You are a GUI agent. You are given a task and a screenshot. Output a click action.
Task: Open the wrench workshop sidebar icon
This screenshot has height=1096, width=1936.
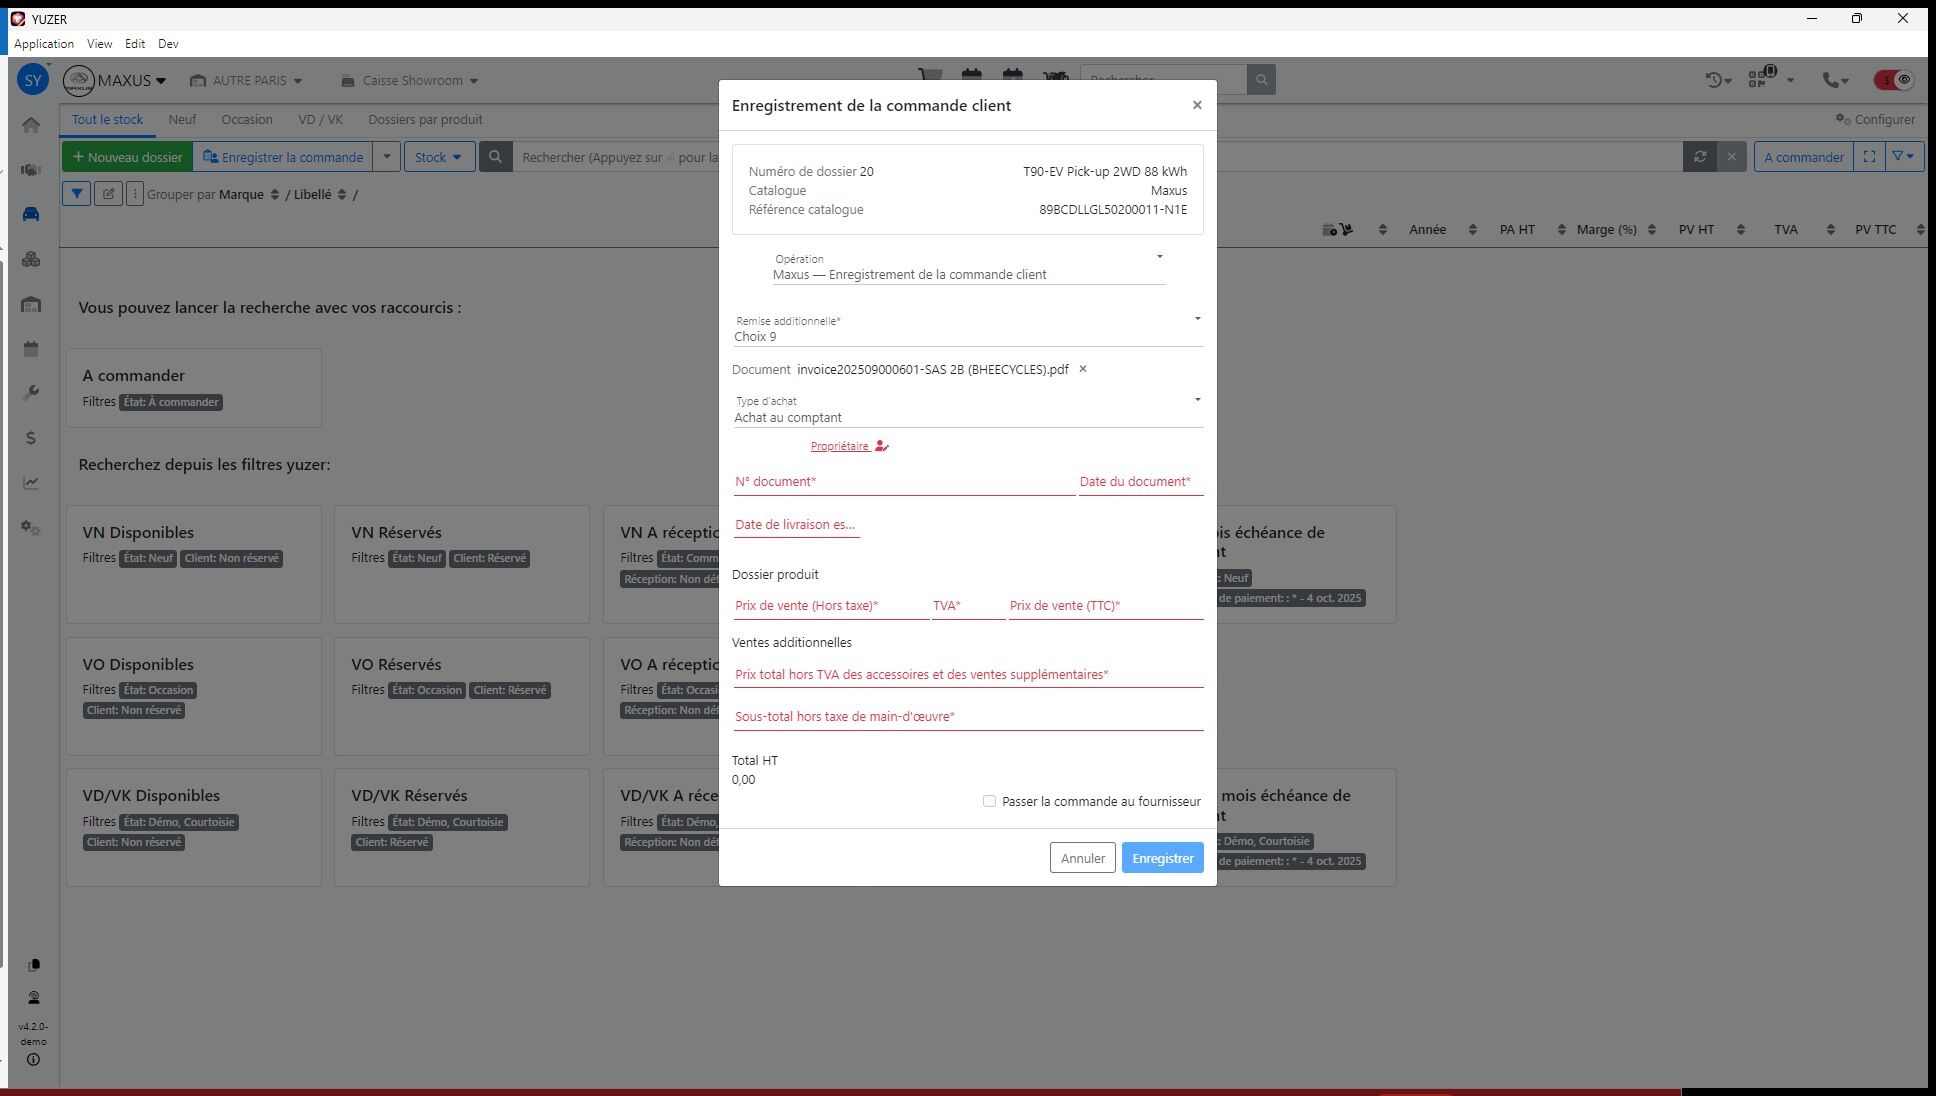pyautogui.click(x=31, y=393)
